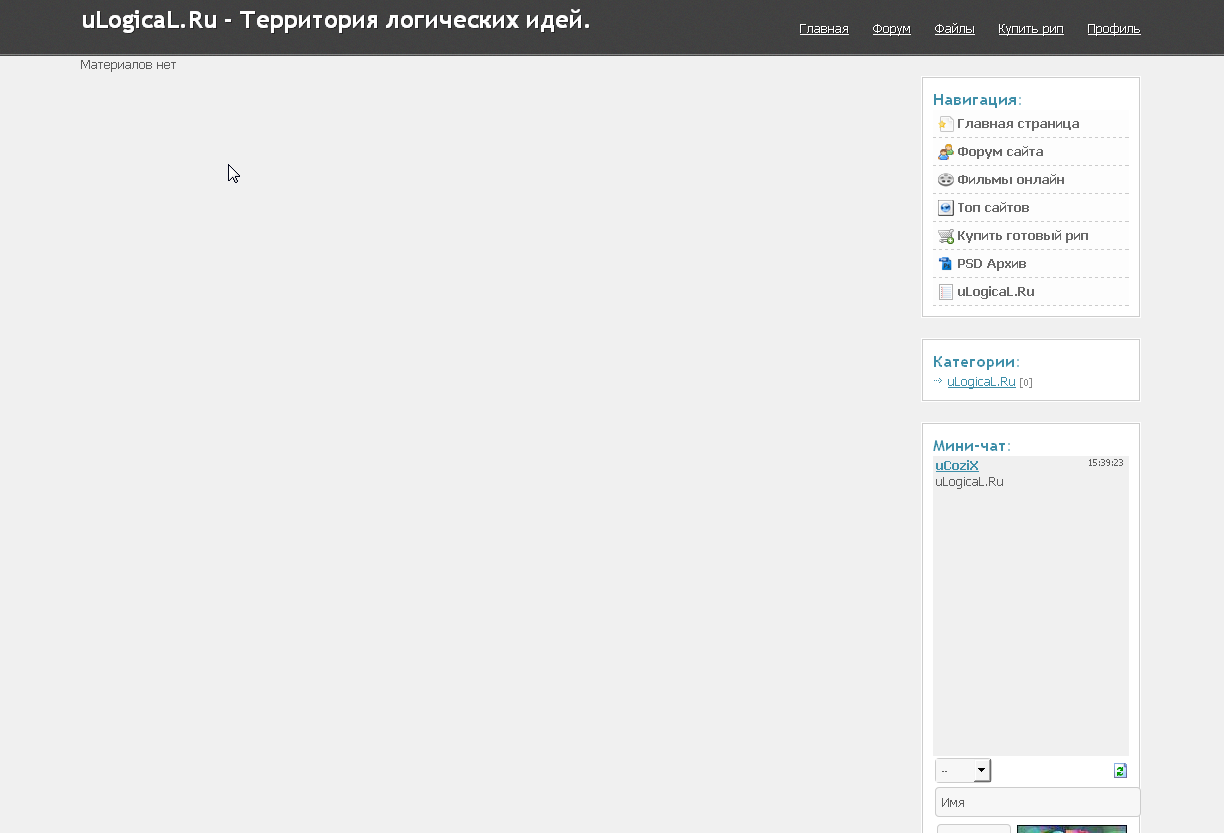Click the chat message text uLogicaL.Ru
This screenshot has width=1224, height=833.
click(969, 482)
